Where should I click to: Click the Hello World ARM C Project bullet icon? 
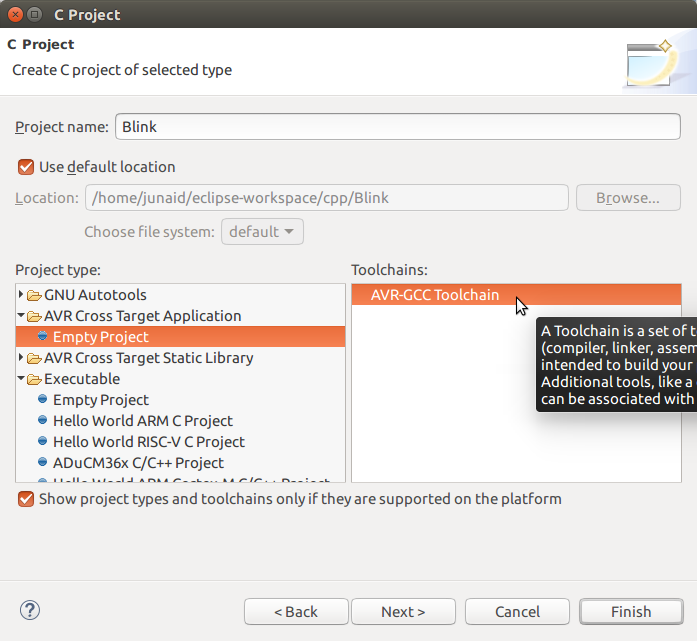42,421
